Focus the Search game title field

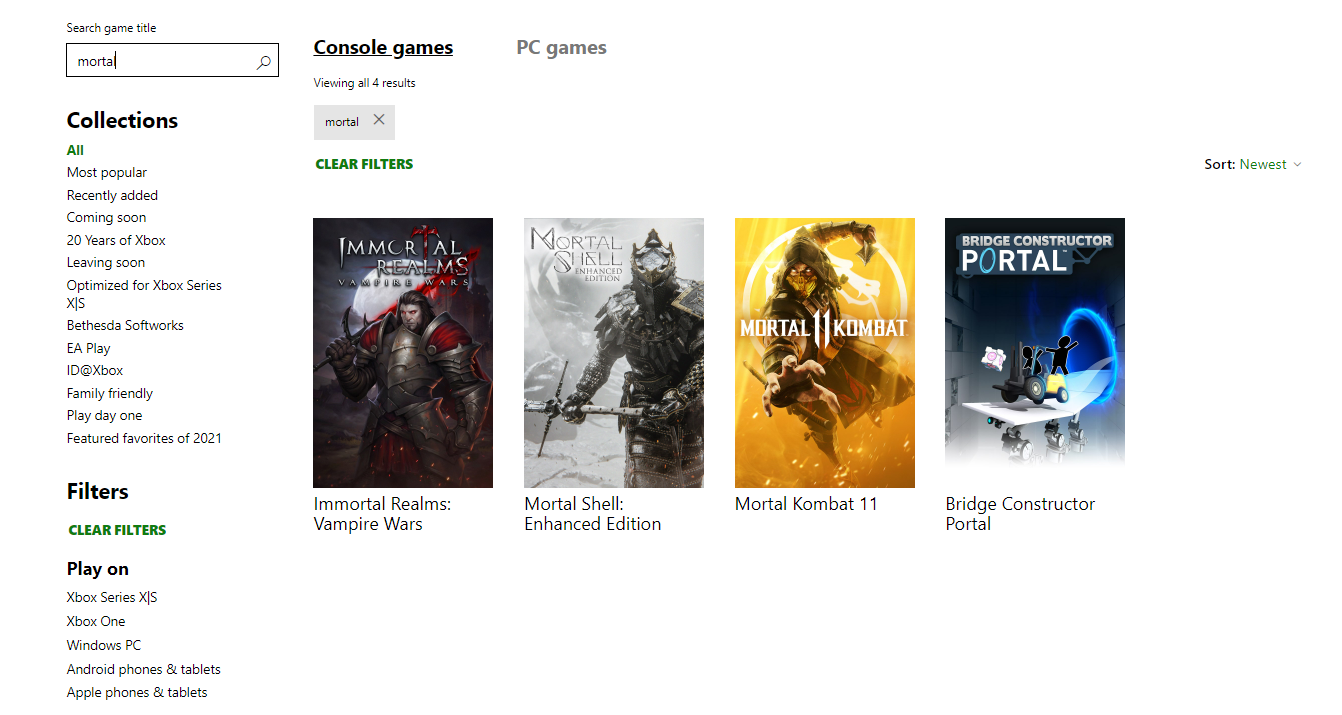[x=172, y=61]
